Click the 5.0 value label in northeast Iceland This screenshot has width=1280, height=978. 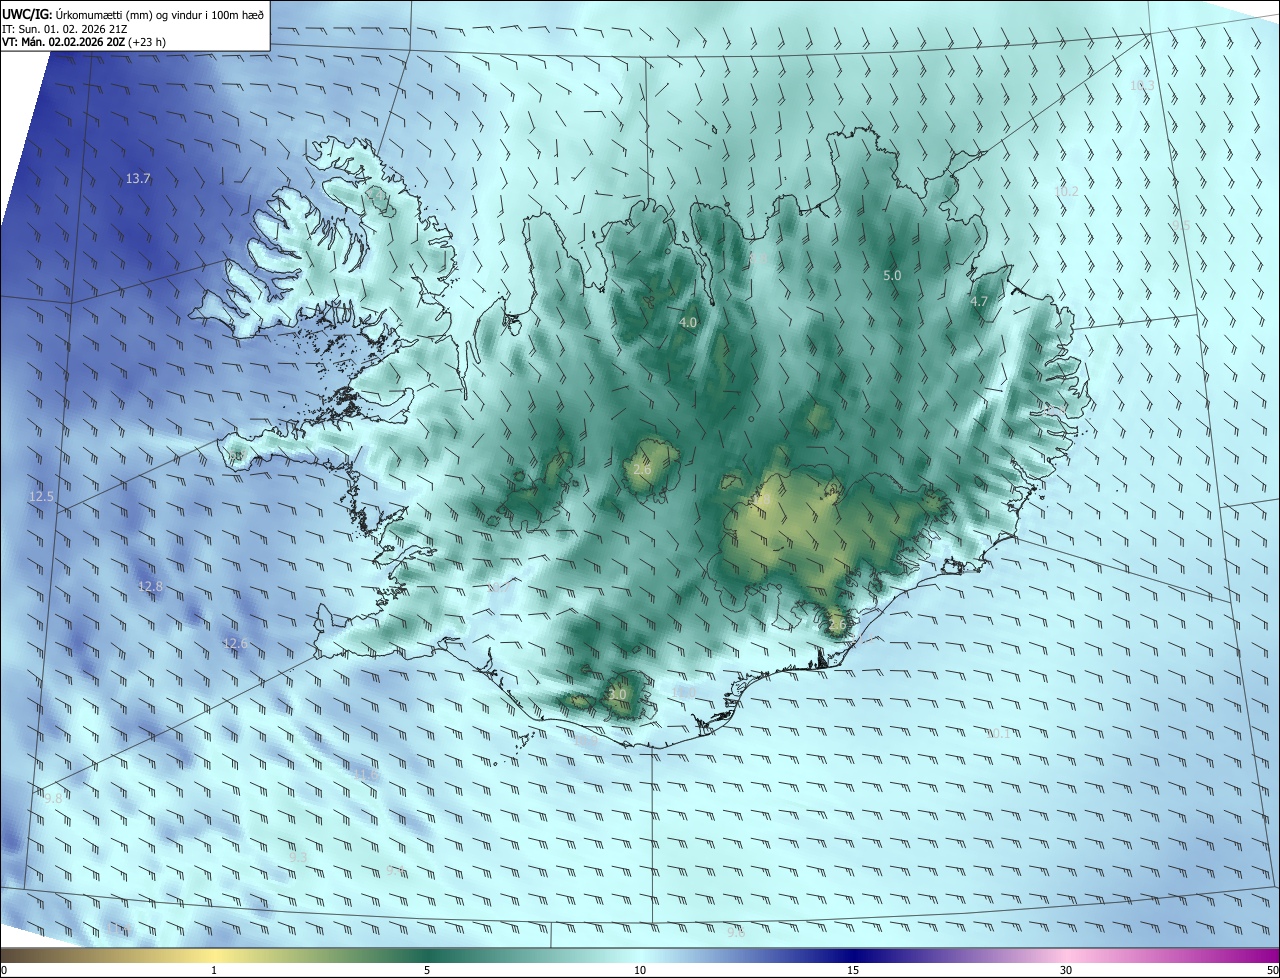892,275
